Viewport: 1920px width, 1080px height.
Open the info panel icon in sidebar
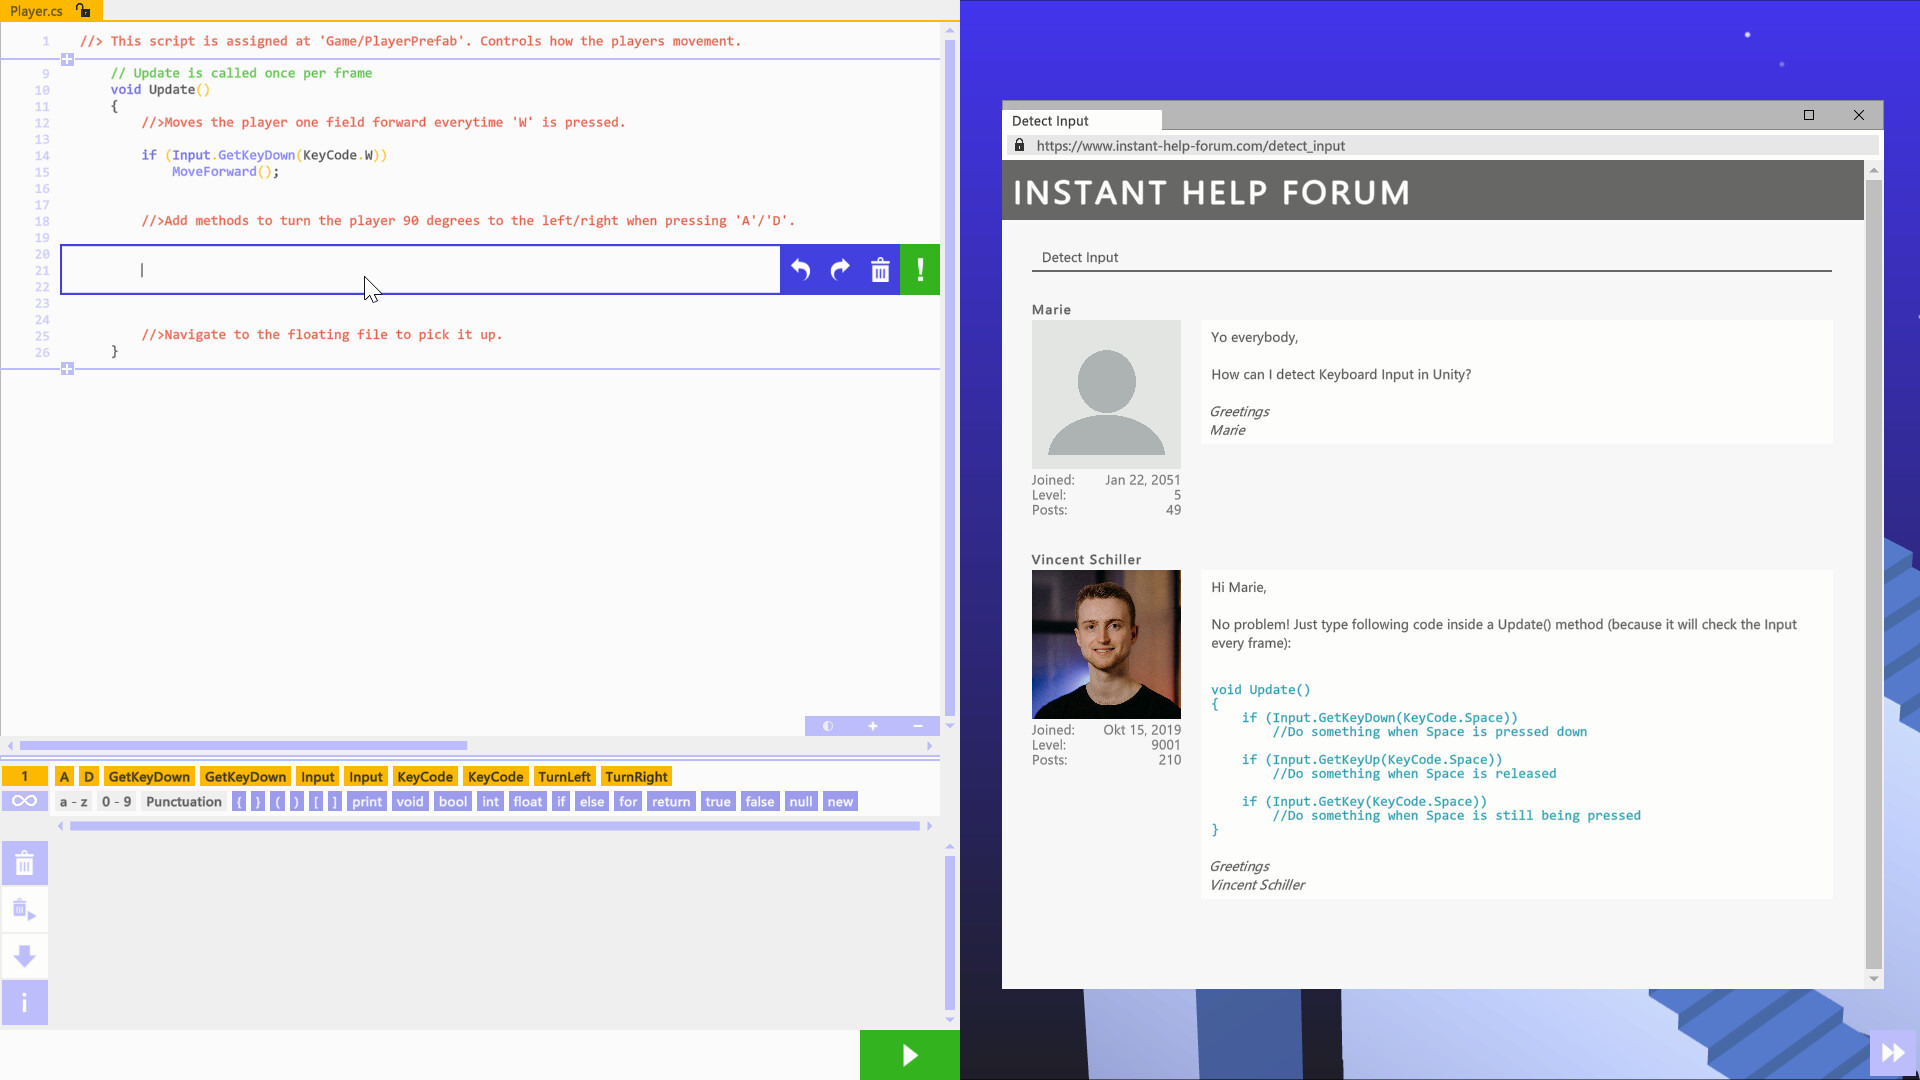point(25,1003)
